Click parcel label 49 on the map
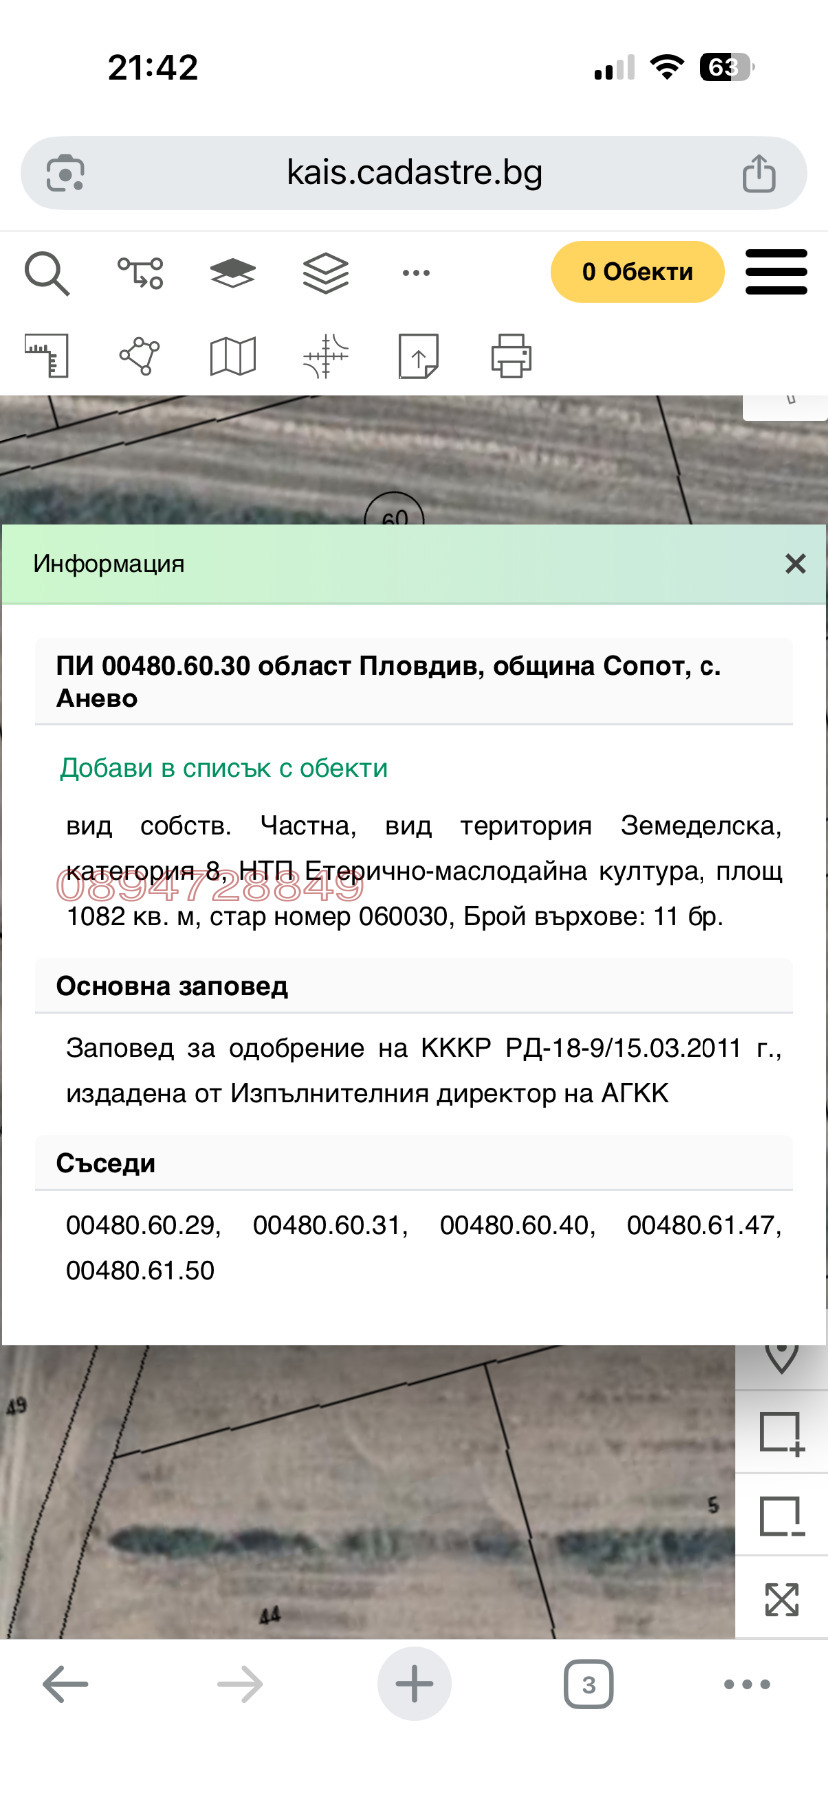The width and height of the screenshot is (828, 1800). [16, 1406]
